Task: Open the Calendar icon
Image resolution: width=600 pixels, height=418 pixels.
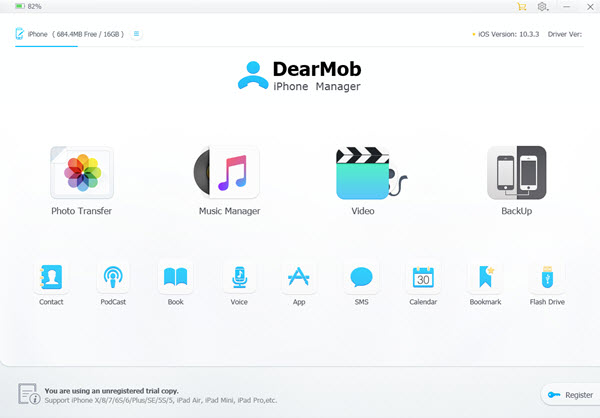Action: click(x=423, y=276)
